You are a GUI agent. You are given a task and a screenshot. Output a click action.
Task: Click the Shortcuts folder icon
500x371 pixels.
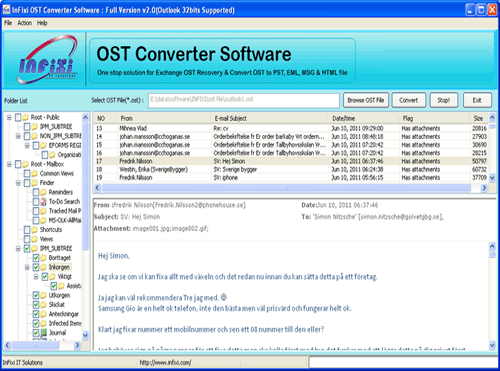tap(34, 230)
